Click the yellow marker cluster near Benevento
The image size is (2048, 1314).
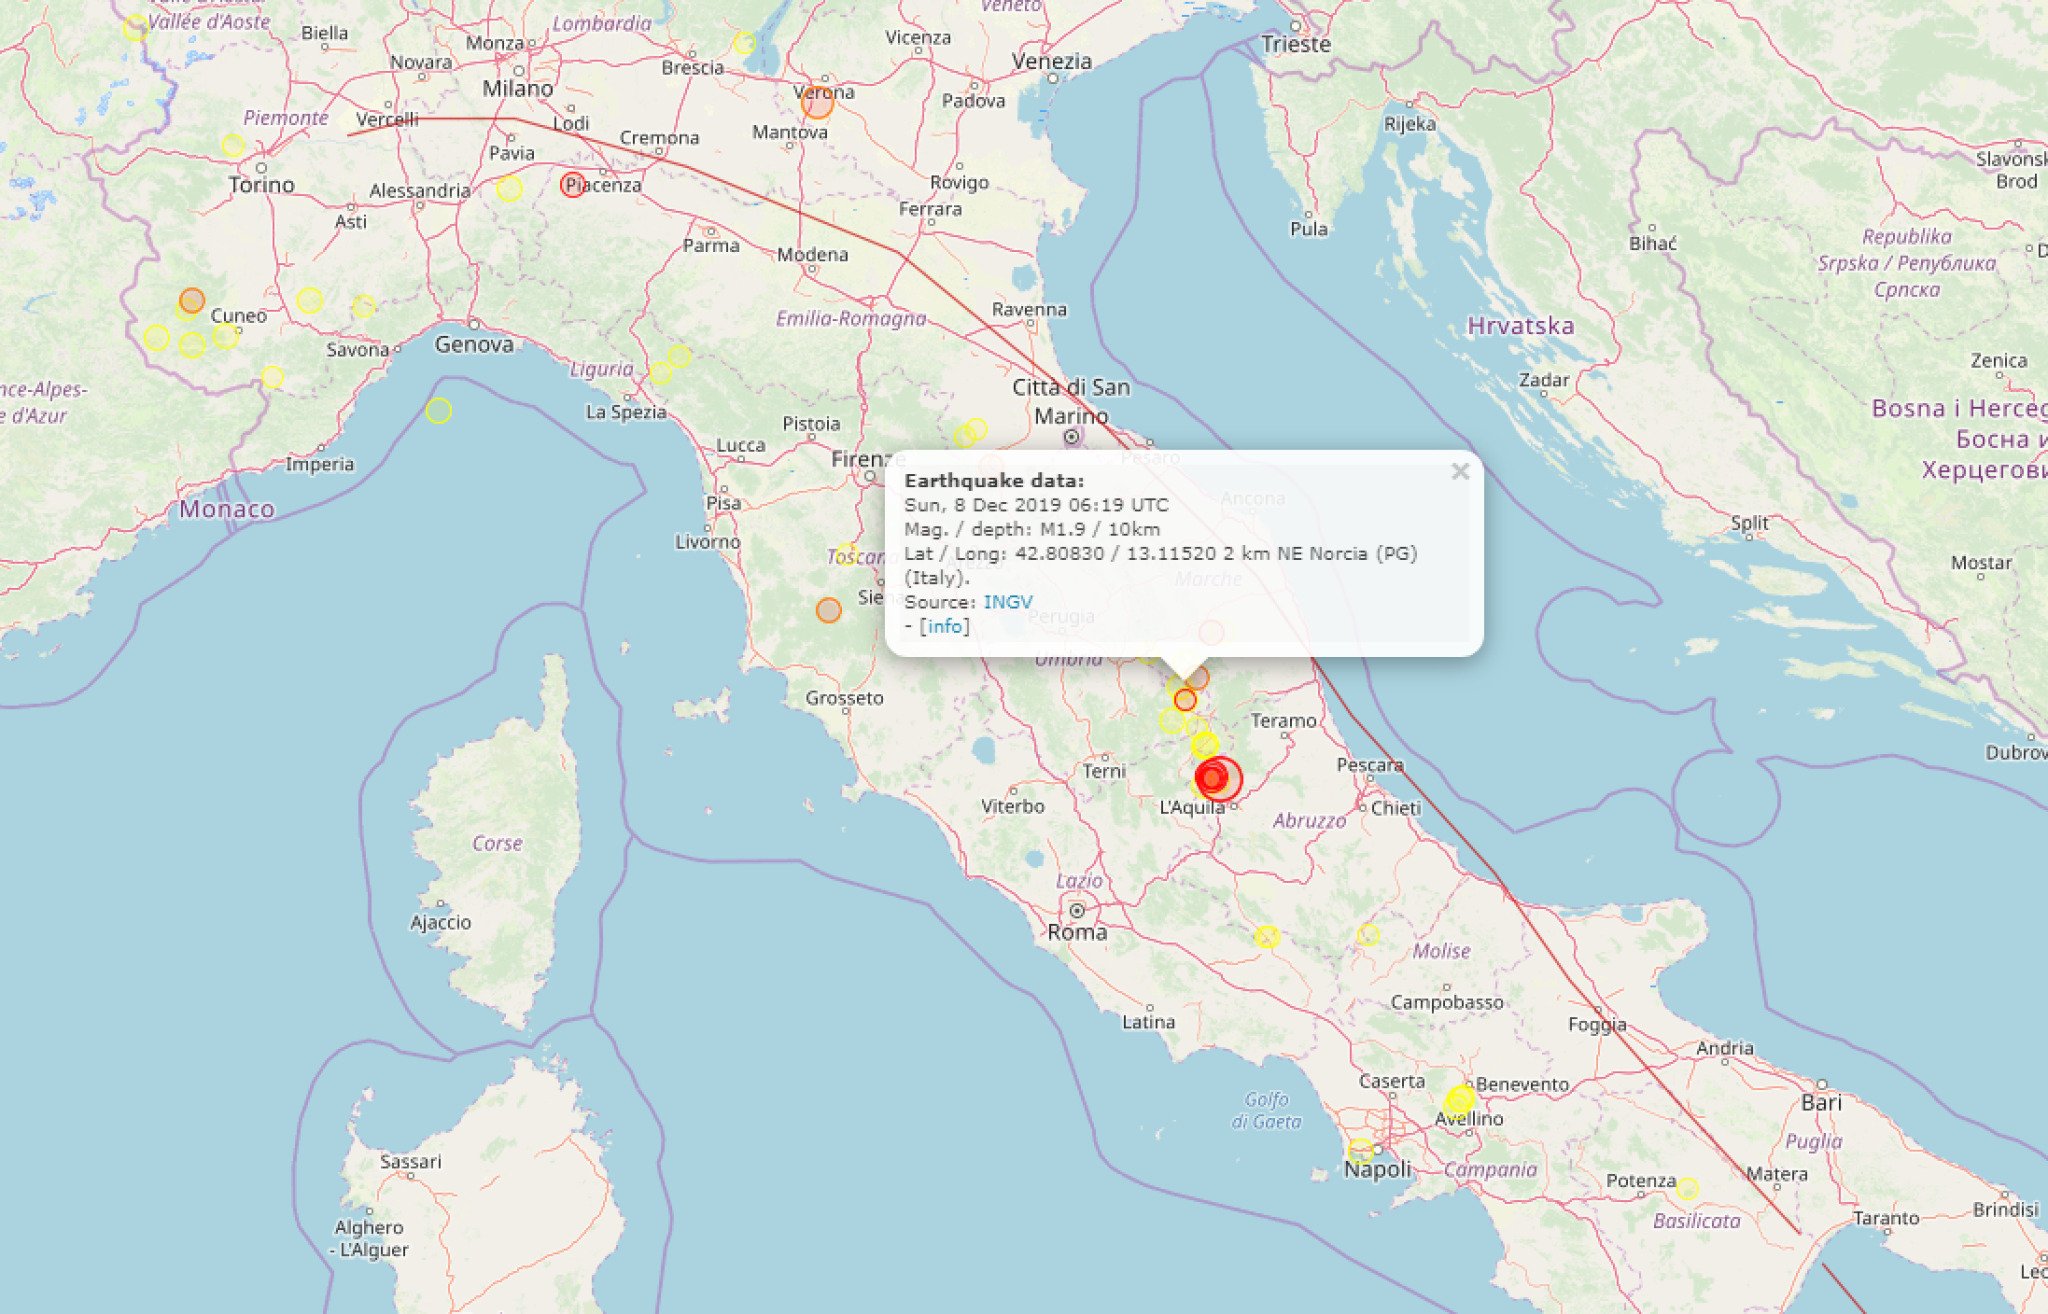(1459, 1102)
